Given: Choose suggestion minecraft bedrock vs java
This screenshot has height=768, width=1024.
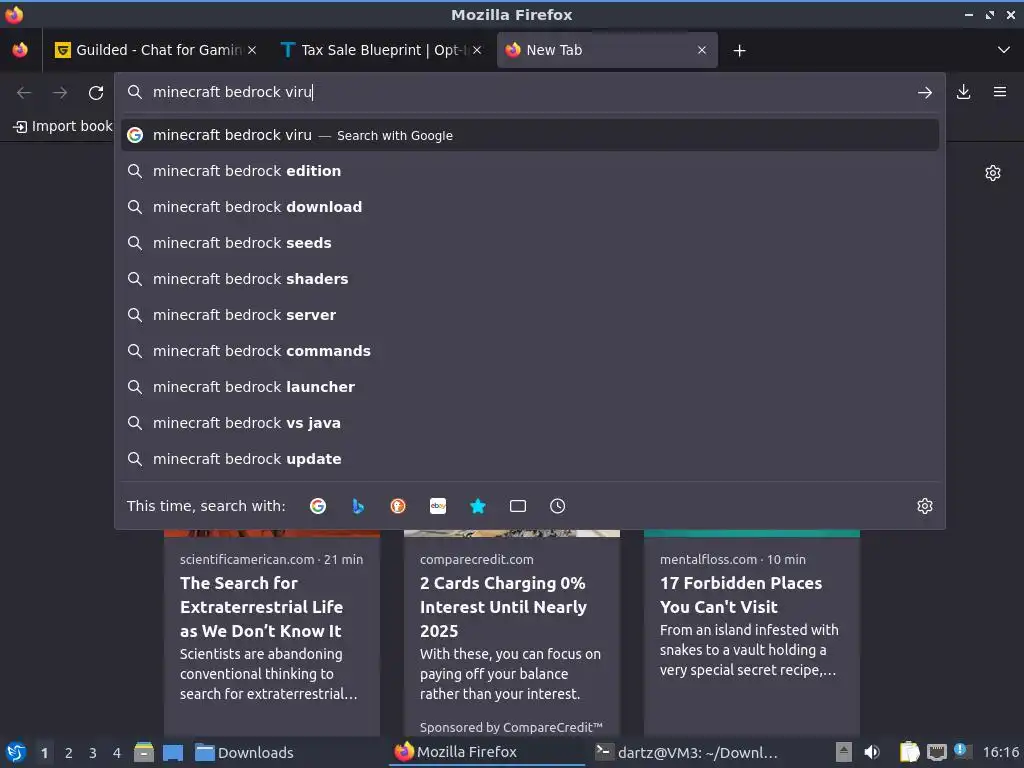Looking at the screenshot, I should click(x=530, y=423).
